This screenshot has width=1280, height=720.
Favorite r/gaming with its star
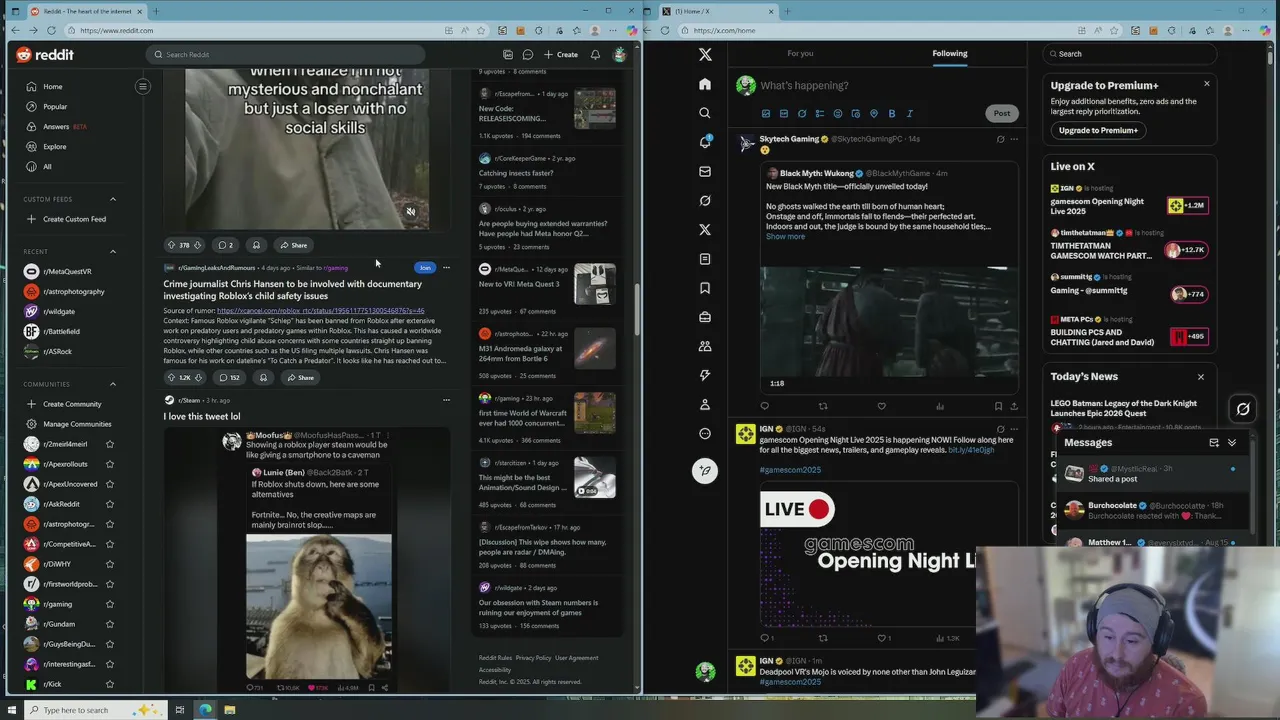(x=110, y=604)
